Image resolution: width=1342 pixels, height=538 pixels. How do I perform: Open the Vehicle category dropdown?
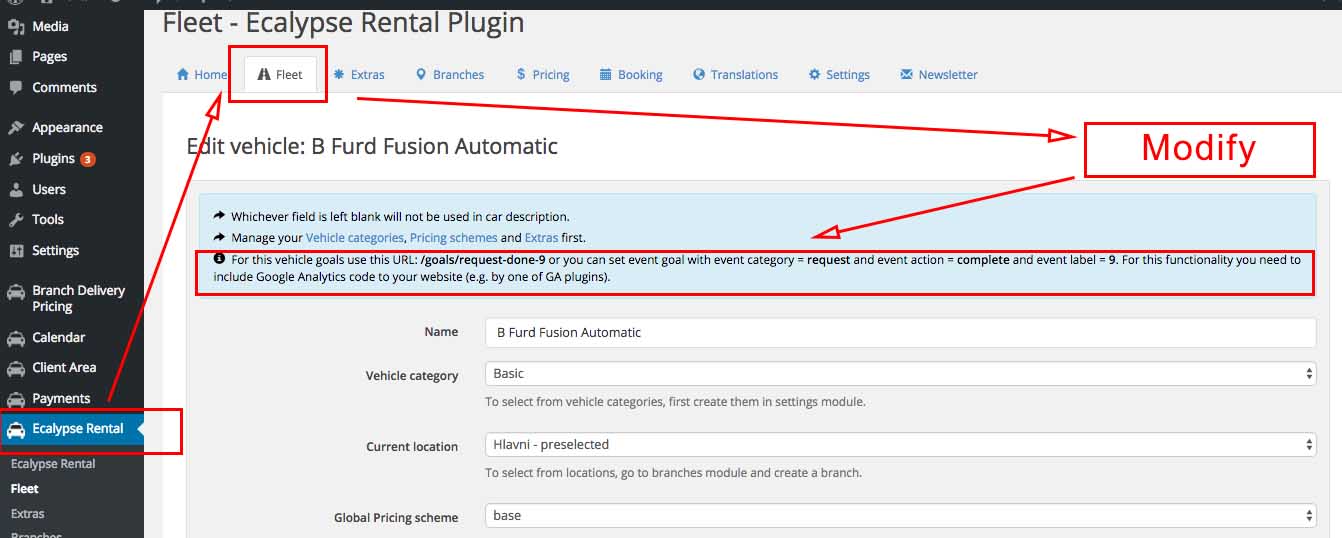click(x=900, y=373)
